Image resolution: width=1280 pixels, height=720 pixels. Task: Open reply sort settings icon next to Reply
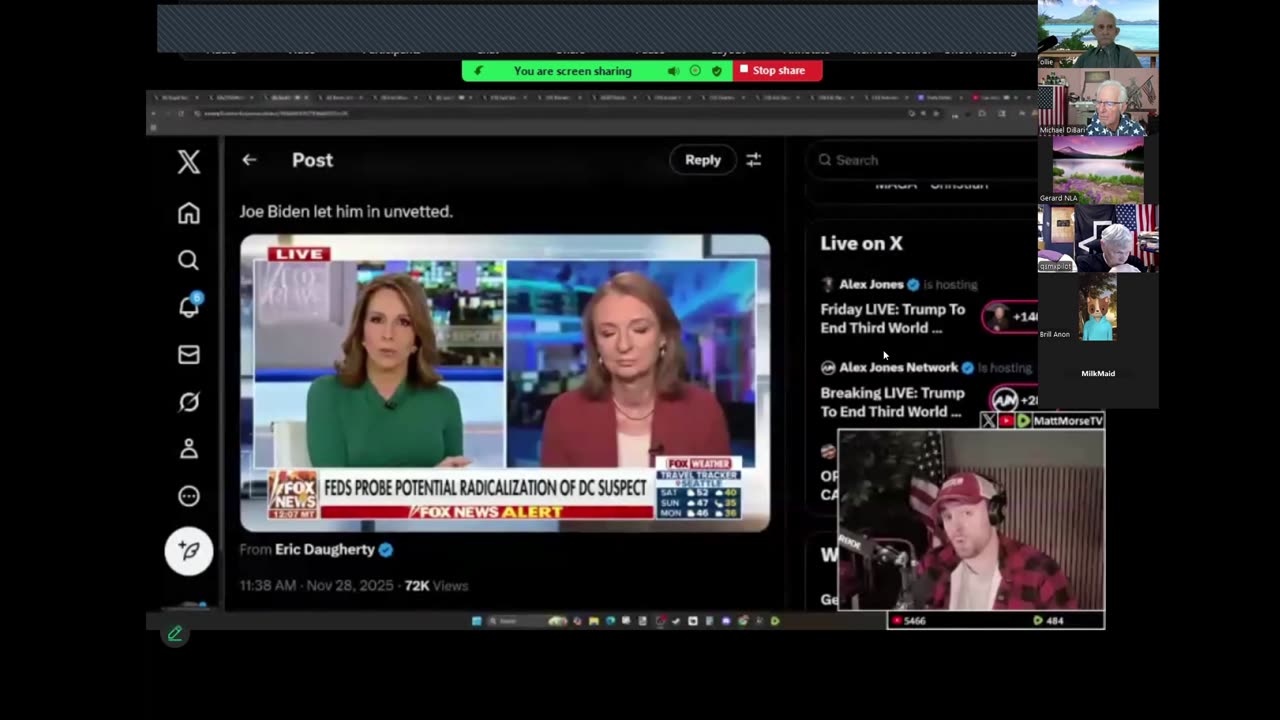coord(754,160)
